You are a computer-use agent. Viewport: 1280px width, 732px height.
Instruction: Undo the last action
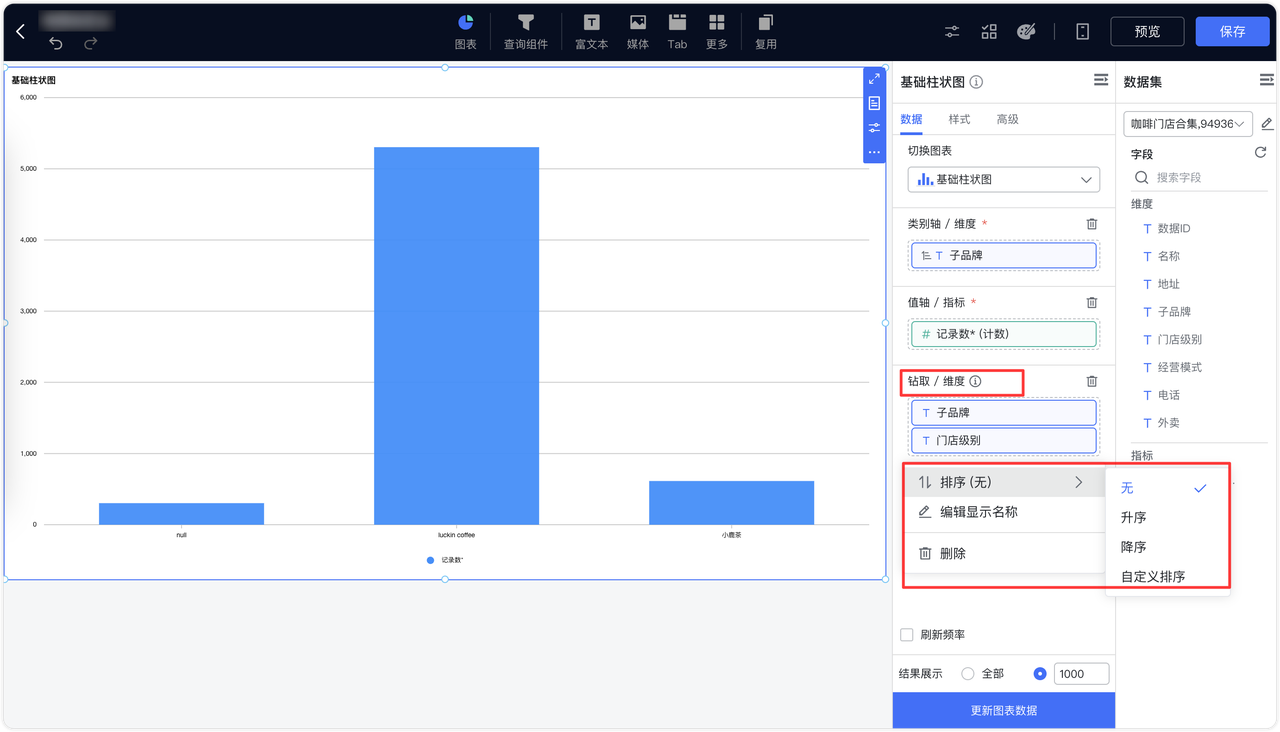(x=56, y=43)
